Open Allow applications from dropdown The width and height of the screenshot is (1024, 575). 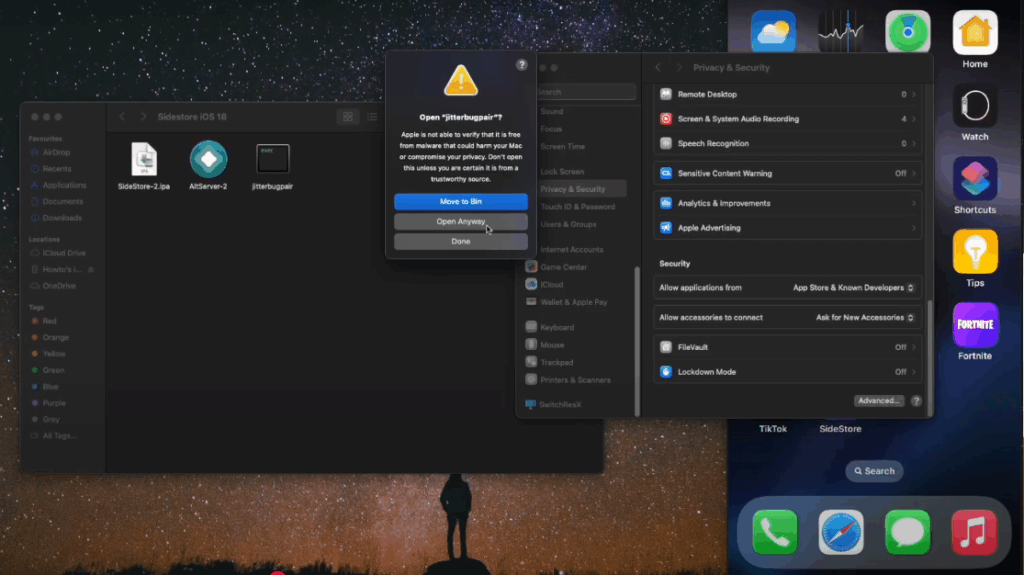click(x=853, y=288)
